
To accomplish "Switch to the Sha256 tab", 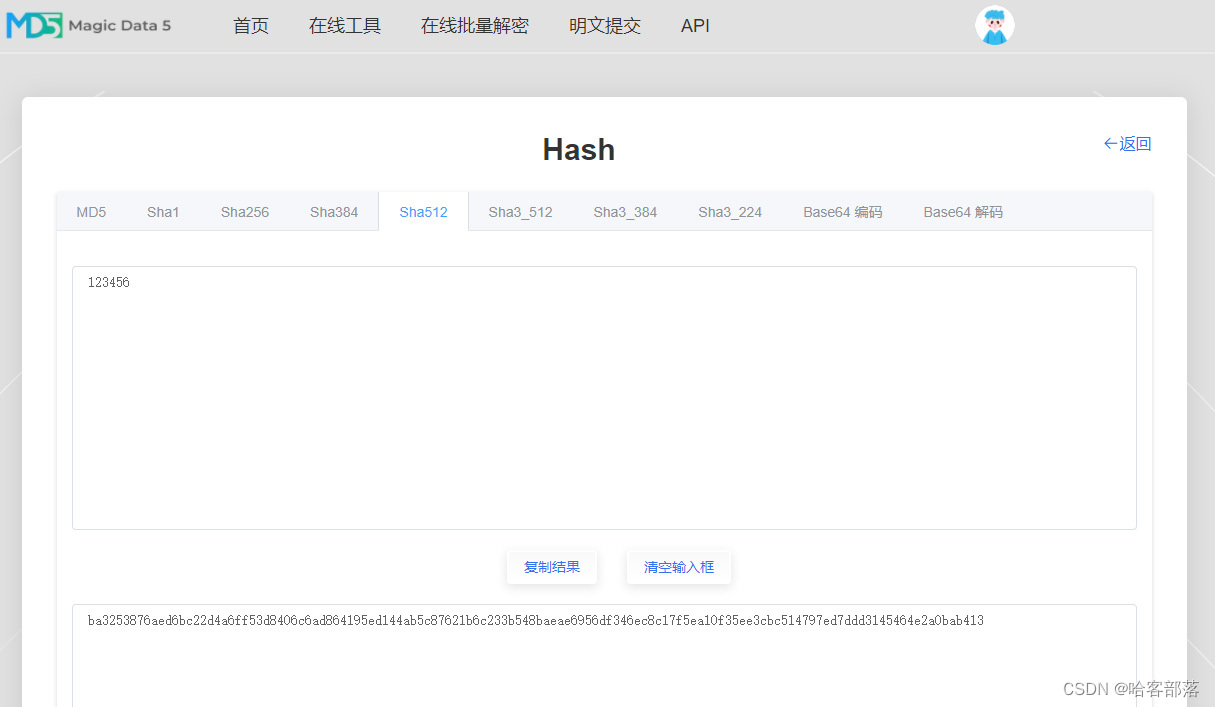I will coord(245,212).
